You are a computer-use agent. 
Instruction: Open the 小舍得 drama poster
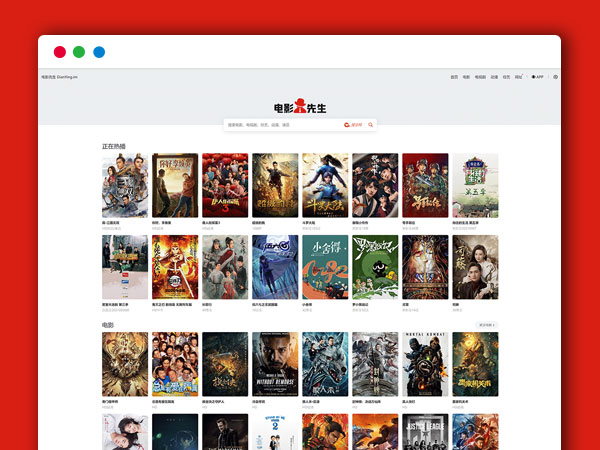click(325, 267)
